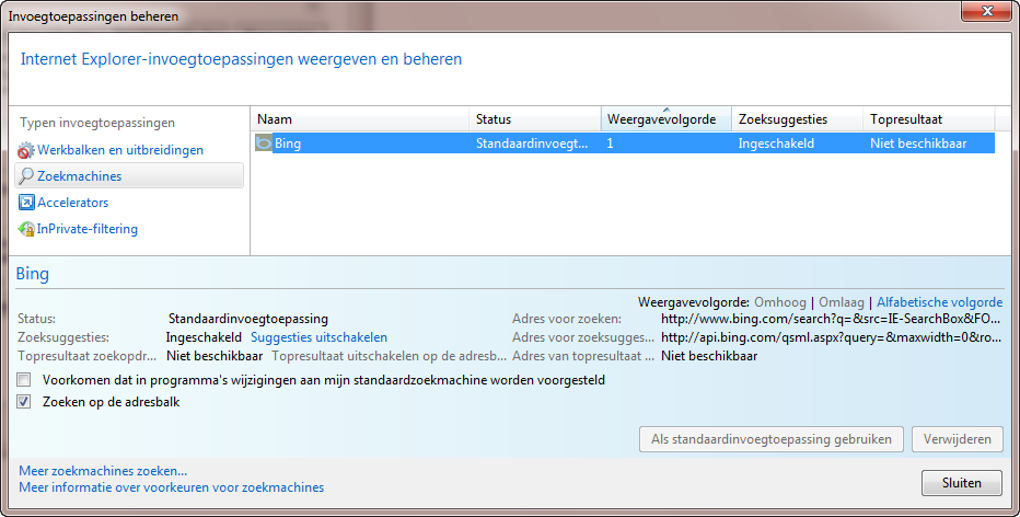Sort list by Status column header
The image size is (1020, 517).
pos(535,119)
